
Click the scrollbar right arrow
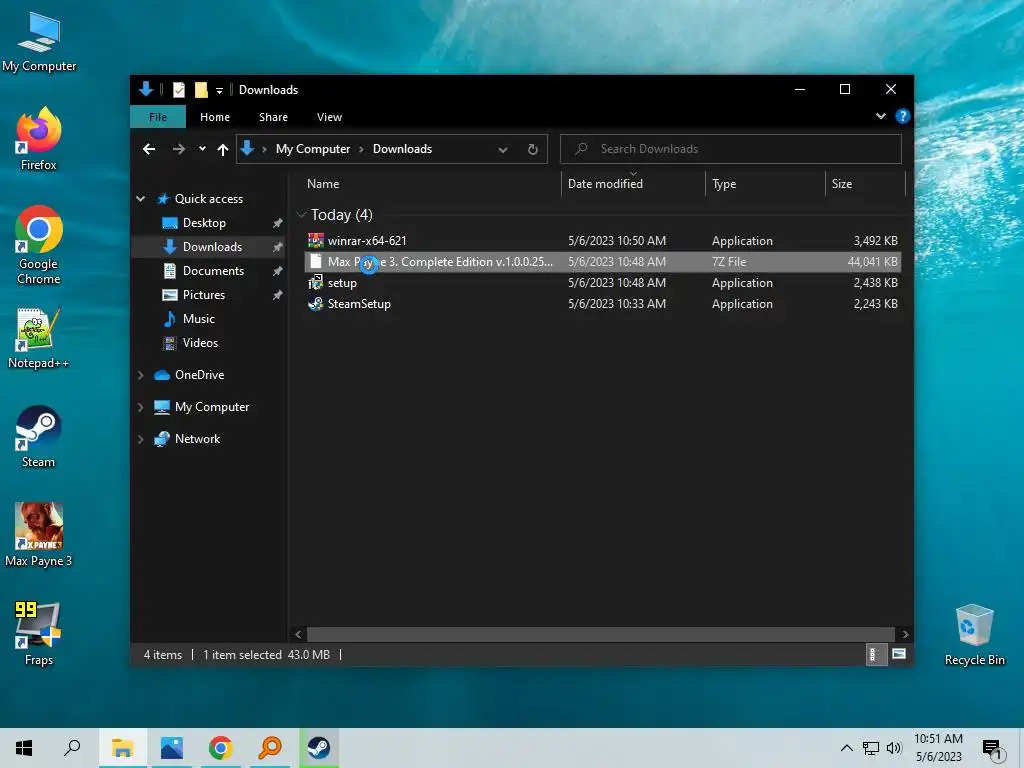point(905,634)
